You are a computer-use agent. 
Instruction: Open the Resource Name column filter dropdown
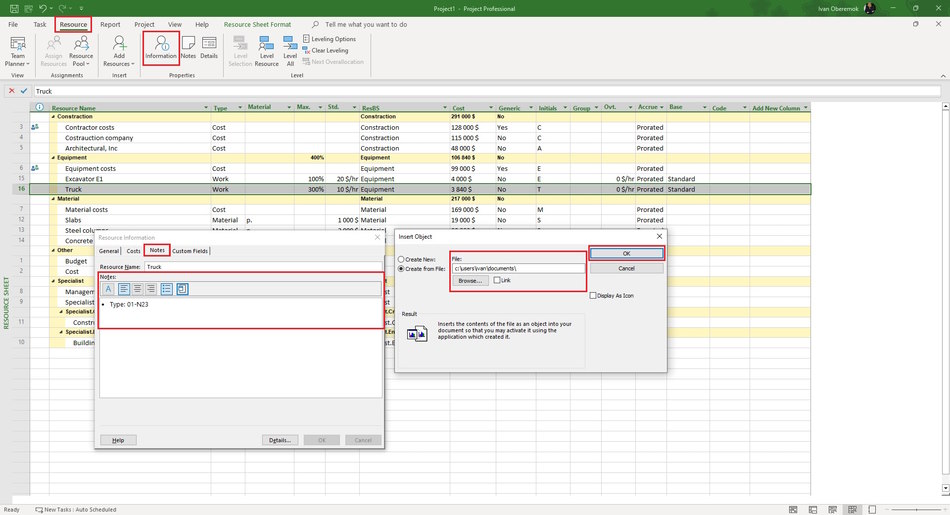click(206, 108)
